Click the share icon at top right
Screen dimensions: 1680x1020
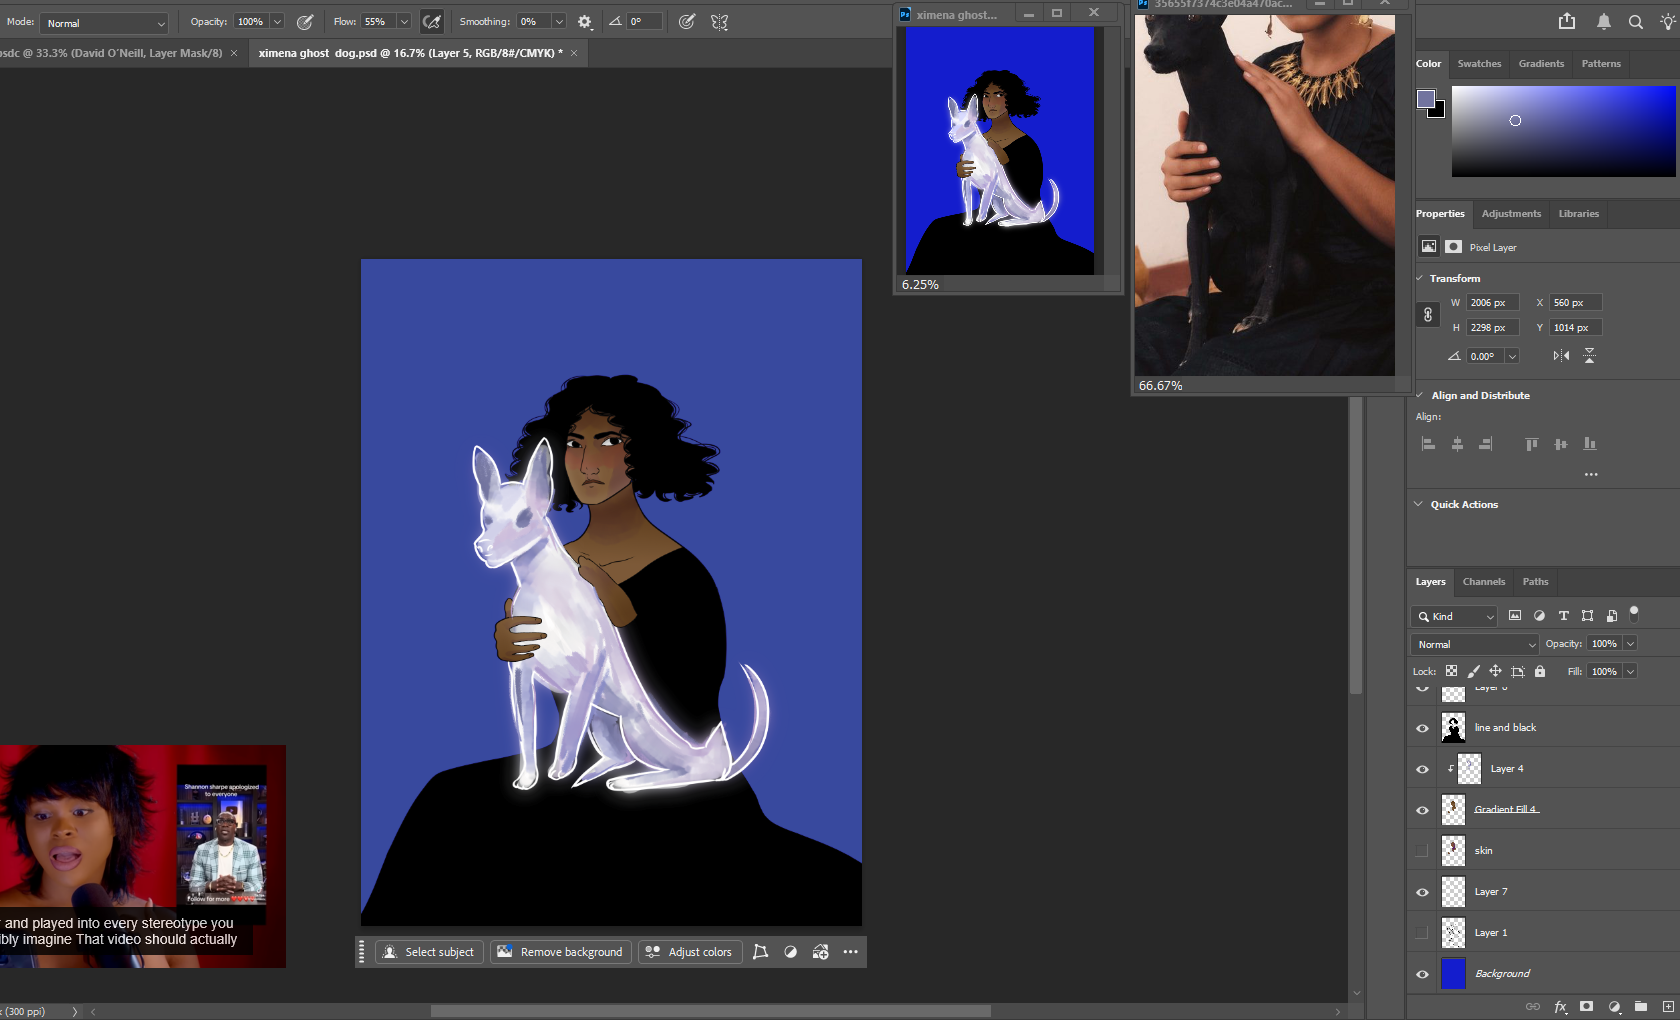pos(1567,21)
